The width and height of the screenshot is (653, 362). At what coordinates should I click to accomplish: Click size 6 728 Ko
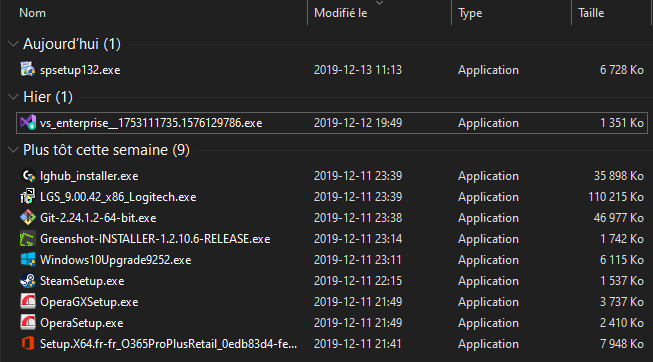621,70
